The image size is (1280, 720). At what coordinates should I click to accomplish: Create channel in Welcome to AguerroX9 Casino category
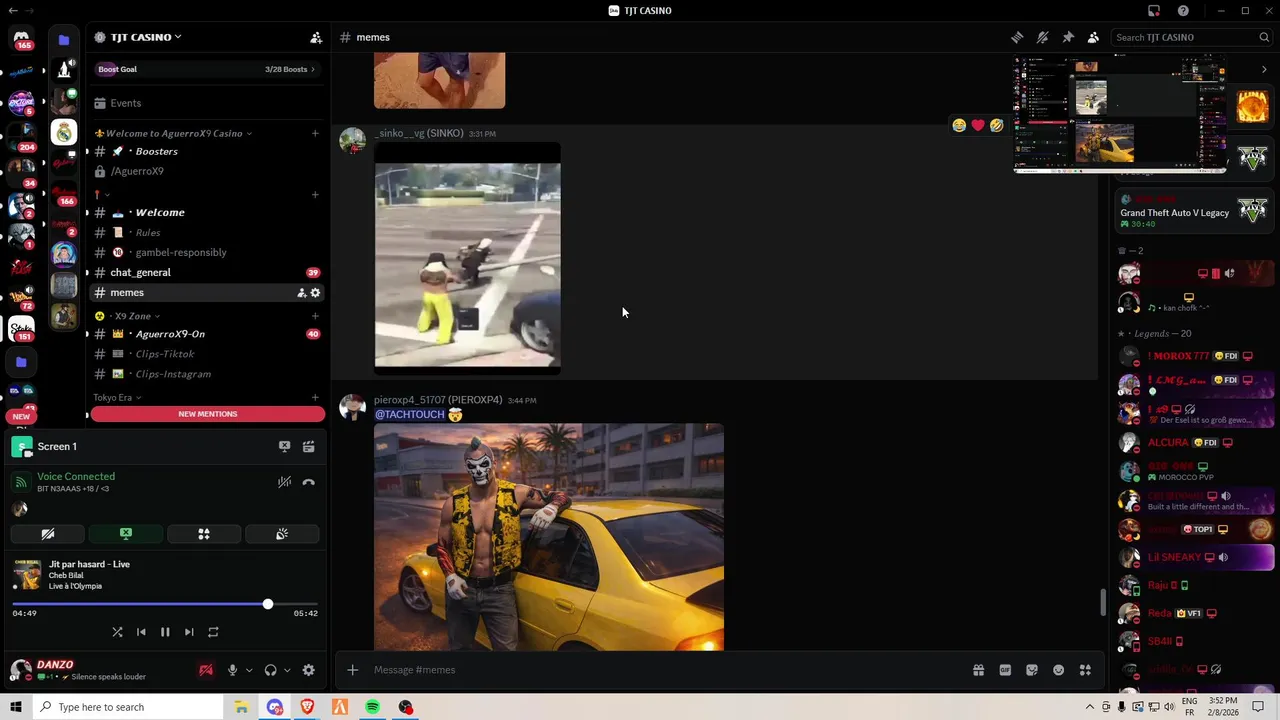(315, 133)
